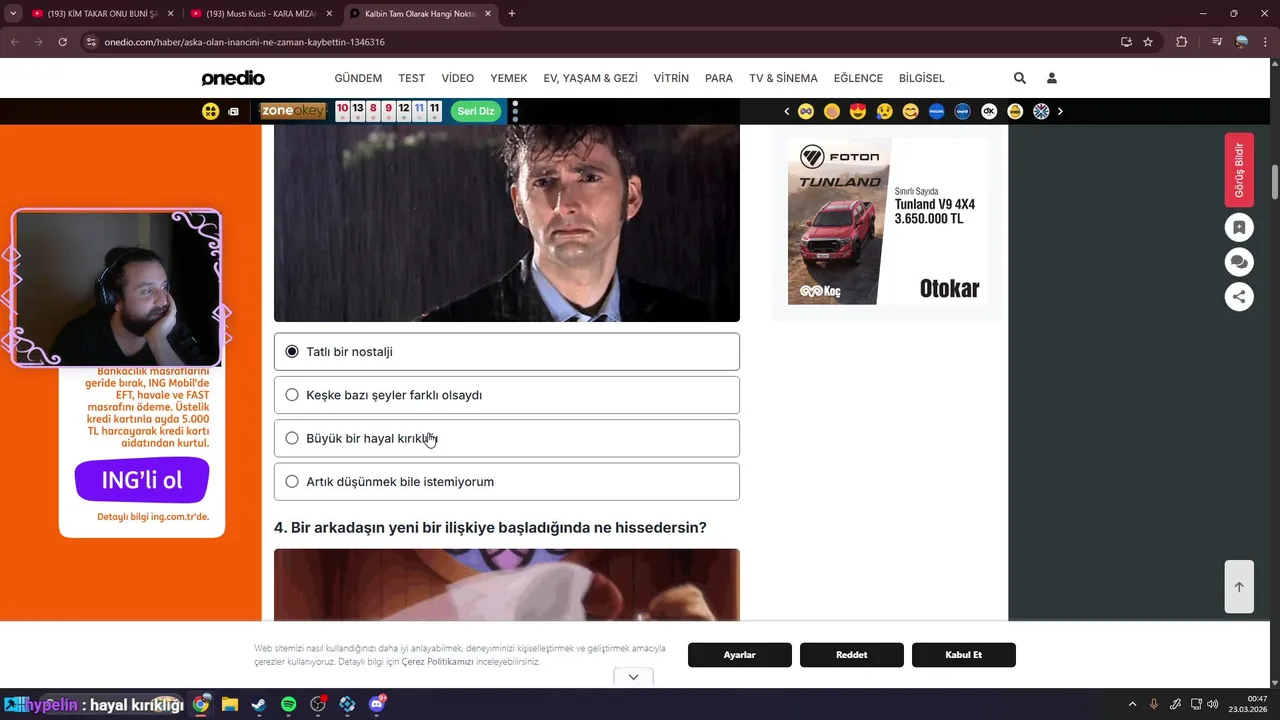The height and width of the screenshot is (720, 1280).
Task: Save article with bookmark icon
Action: [x=1239, y=227]
